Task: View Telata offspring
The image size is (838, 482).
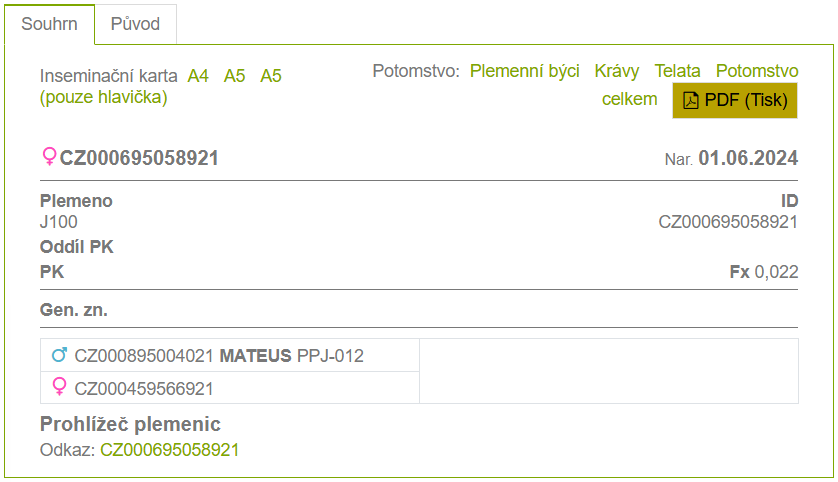Action: tap(678, 71)
